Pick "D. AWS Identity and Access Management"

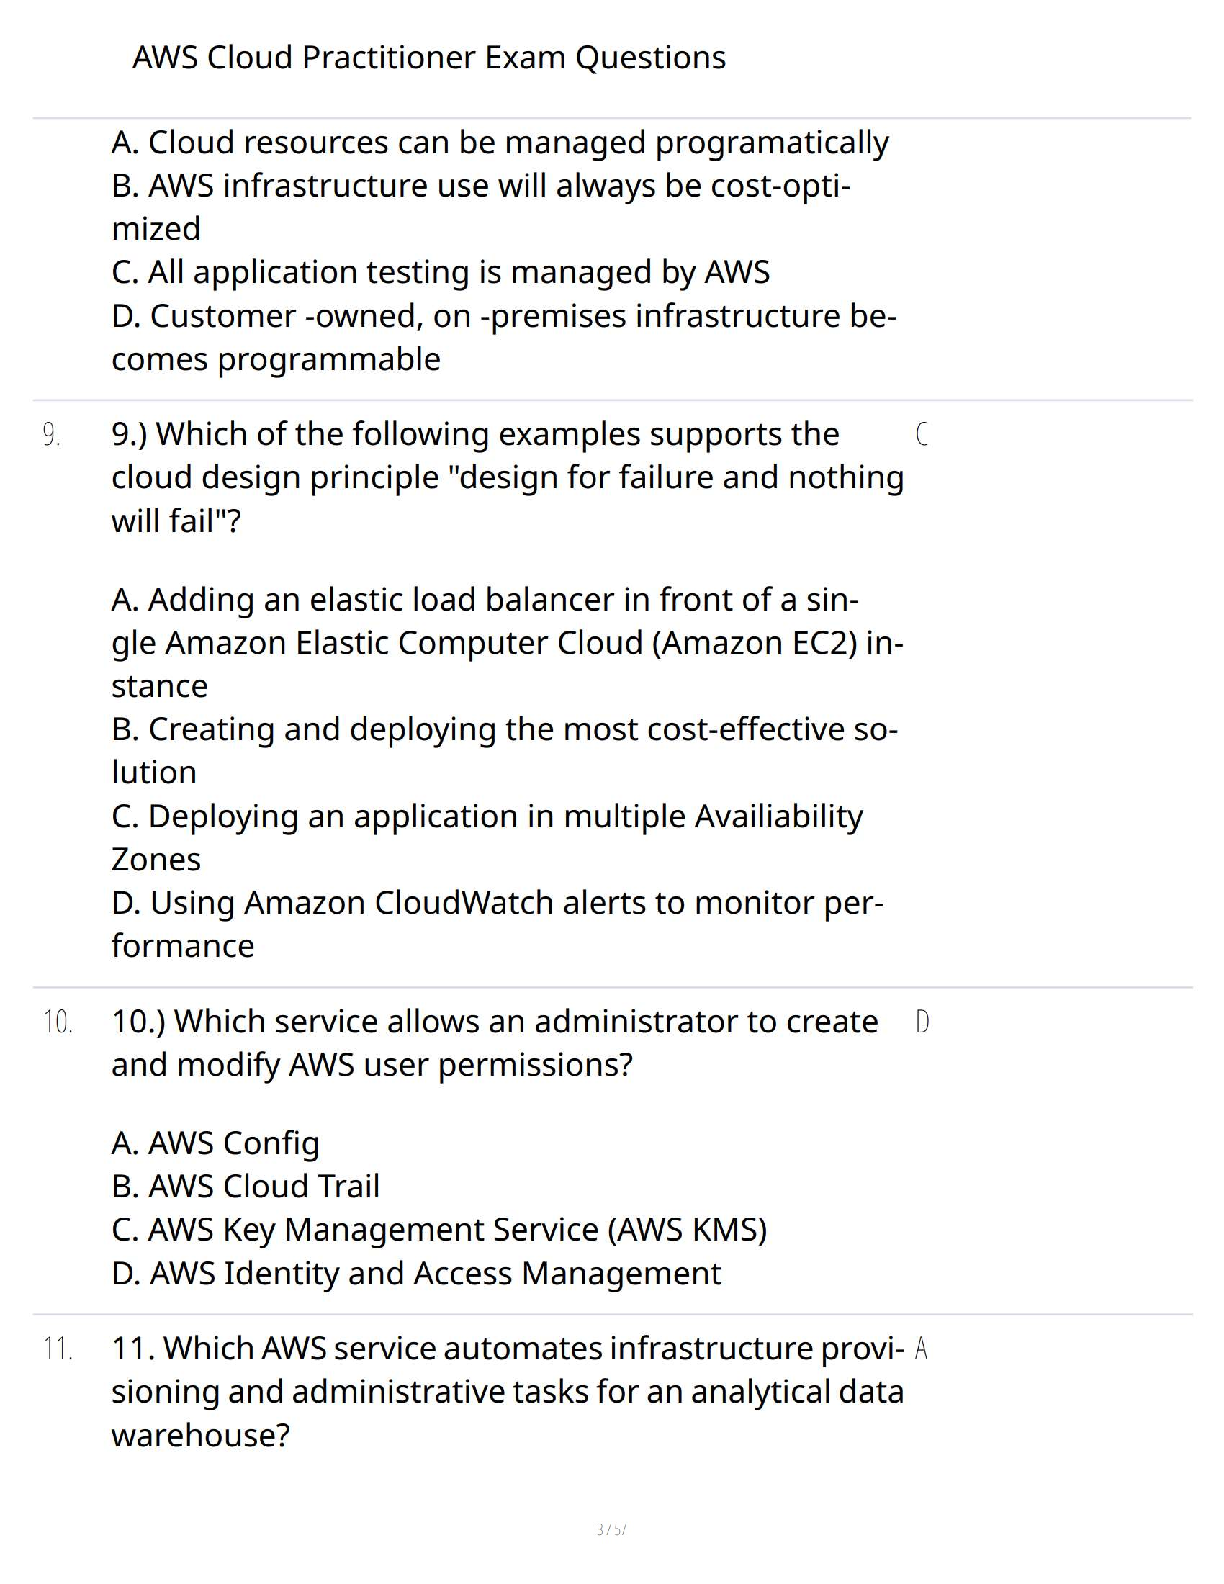416,1273
